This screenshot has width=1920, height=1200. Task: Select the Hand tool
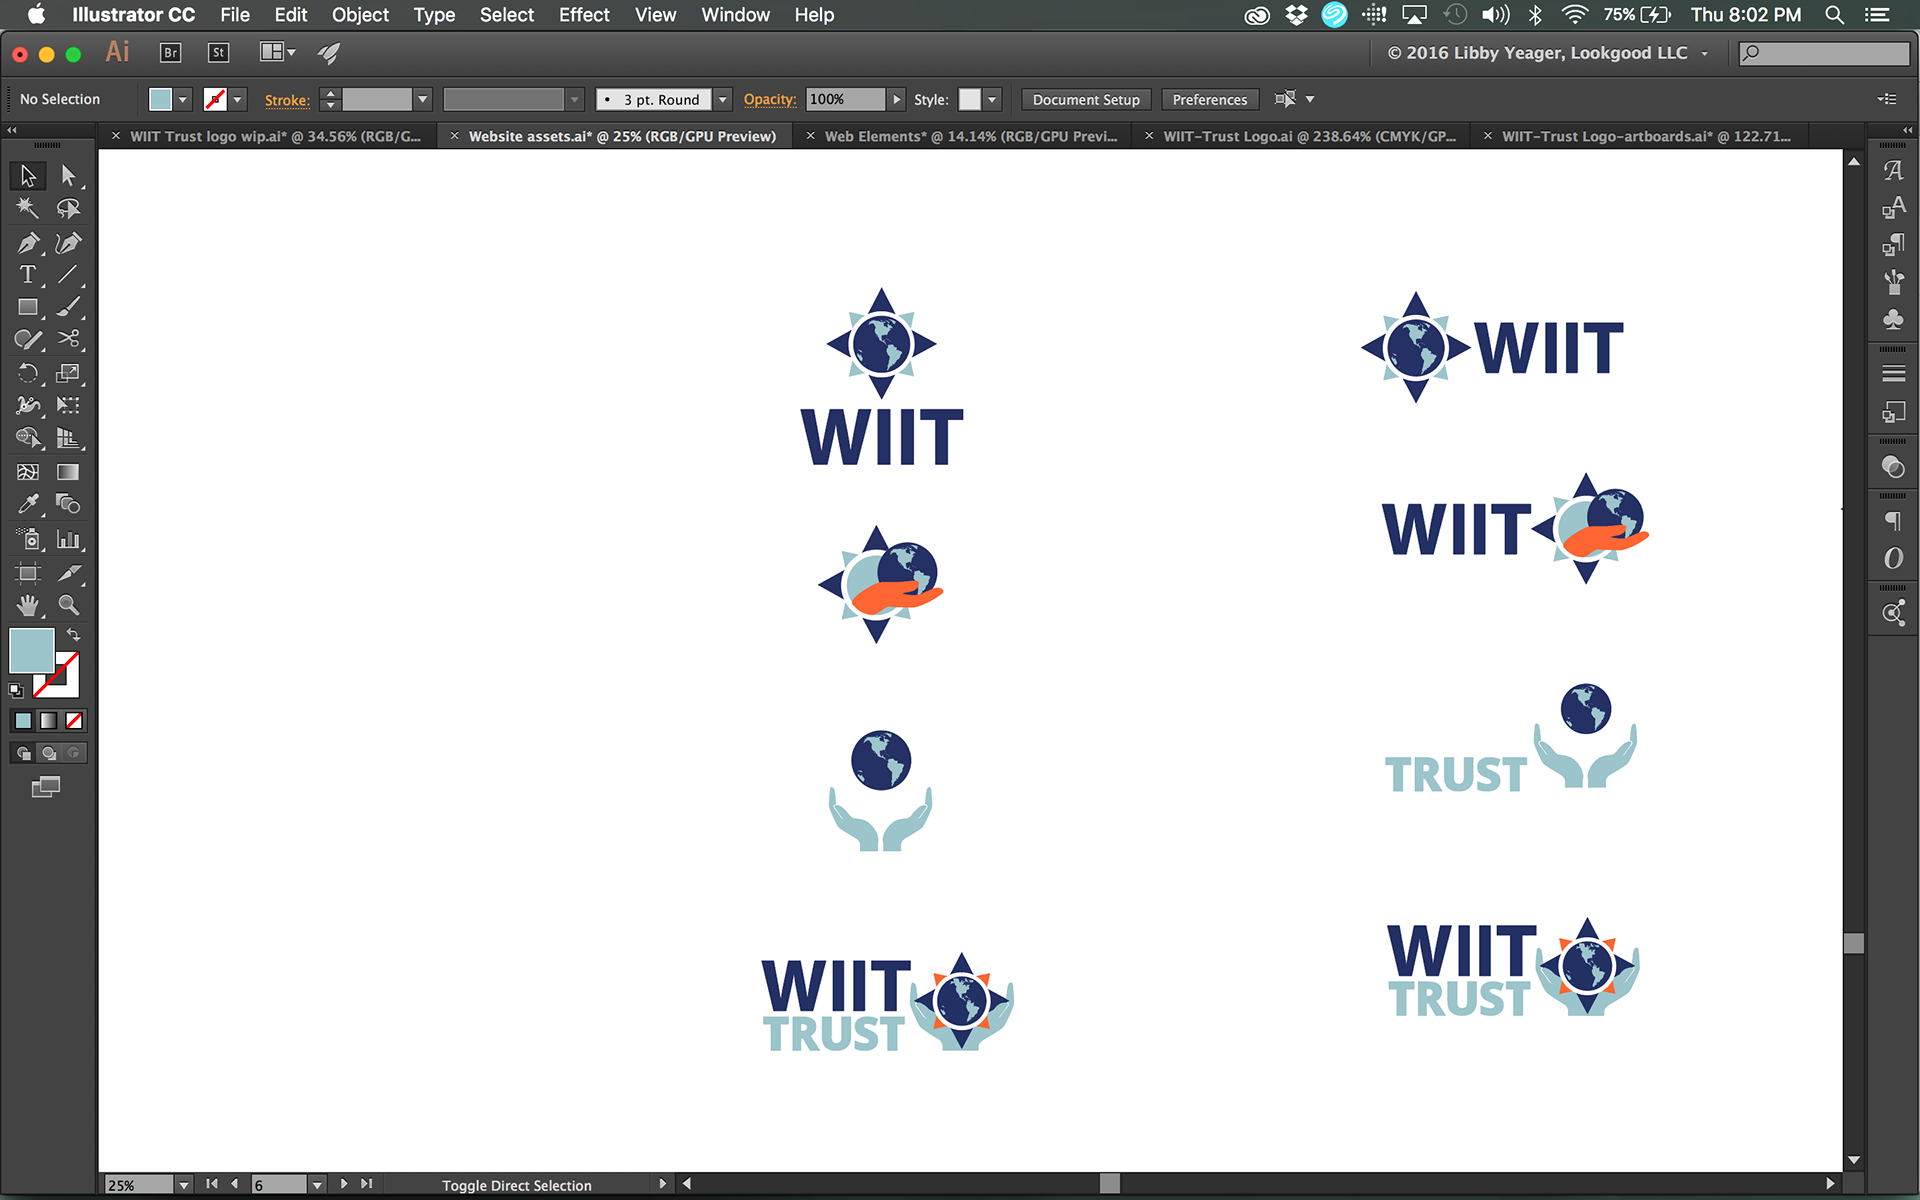[x=28, y=605]
